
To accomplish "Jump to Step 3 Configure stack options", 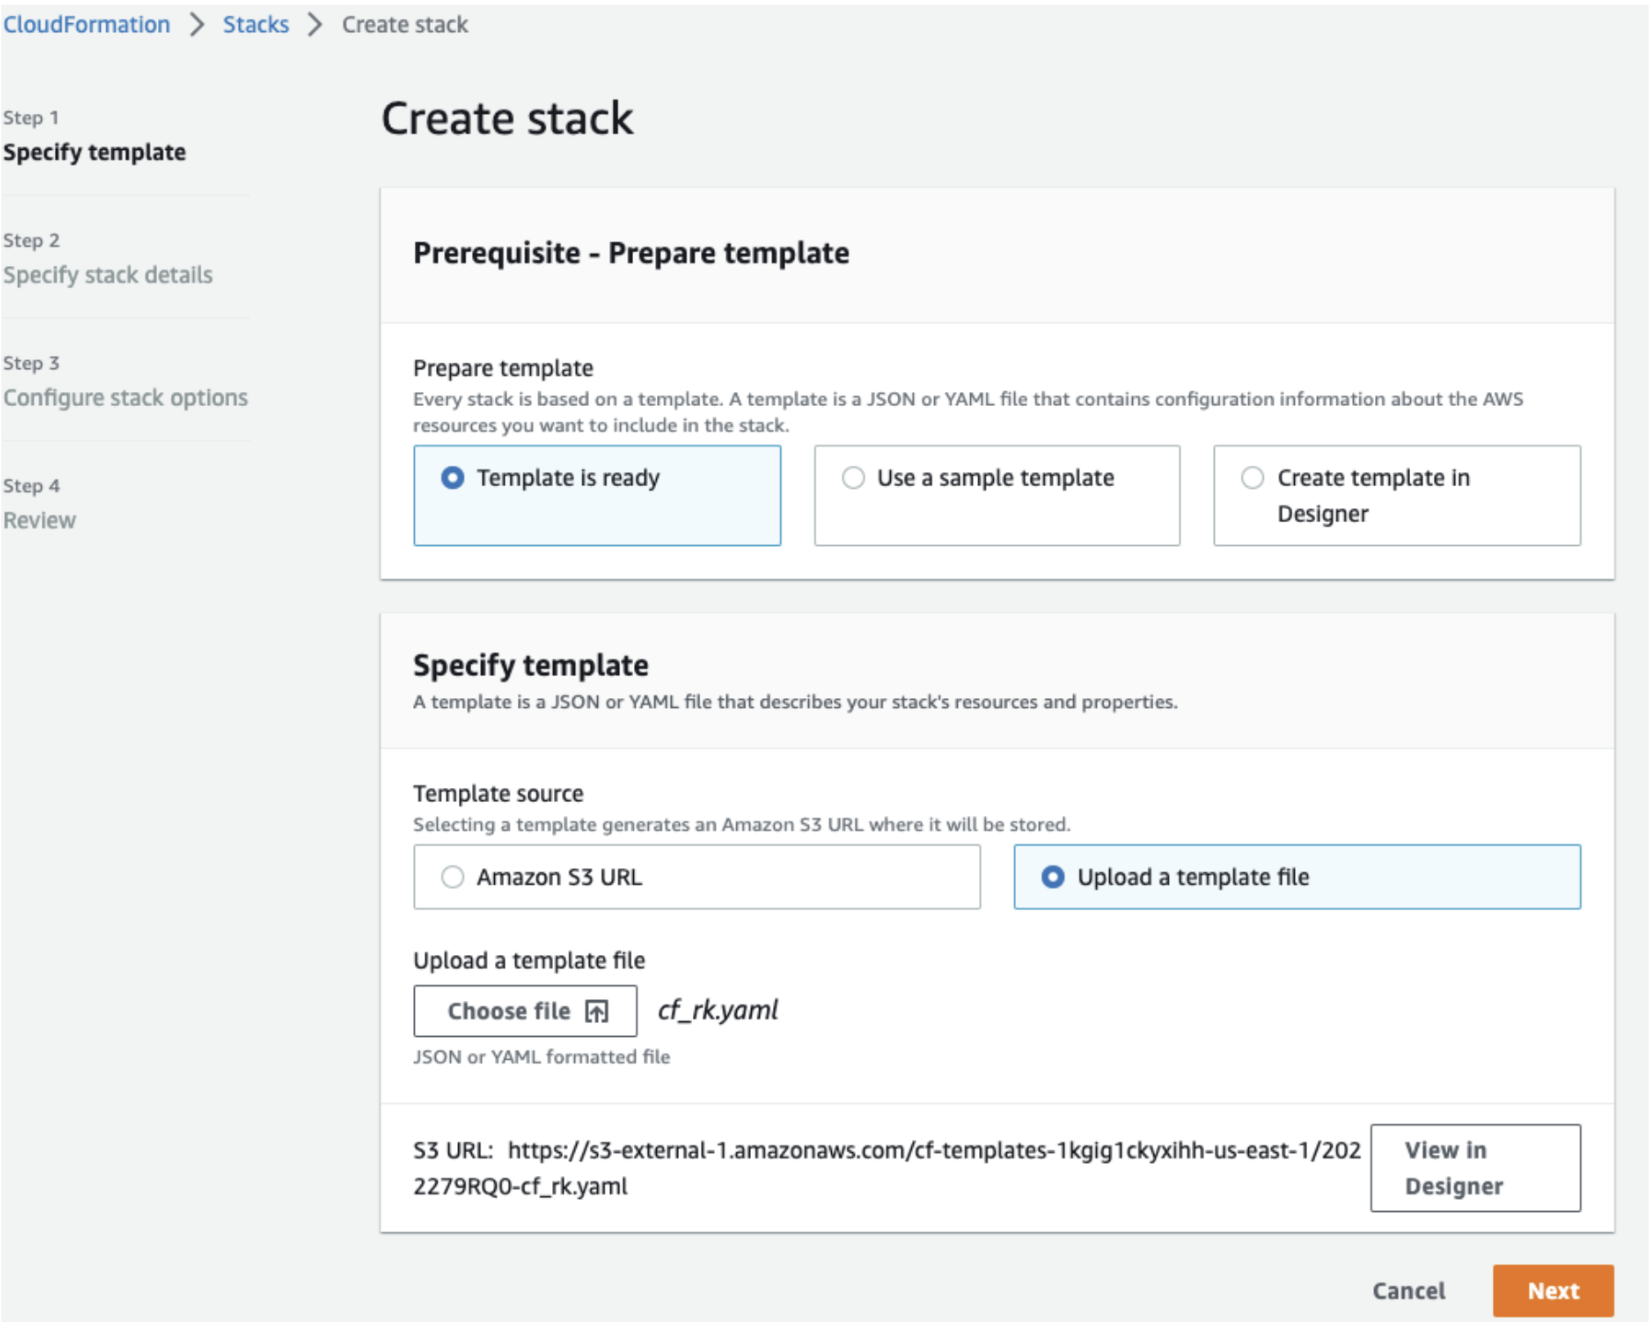I will point(126,397).
